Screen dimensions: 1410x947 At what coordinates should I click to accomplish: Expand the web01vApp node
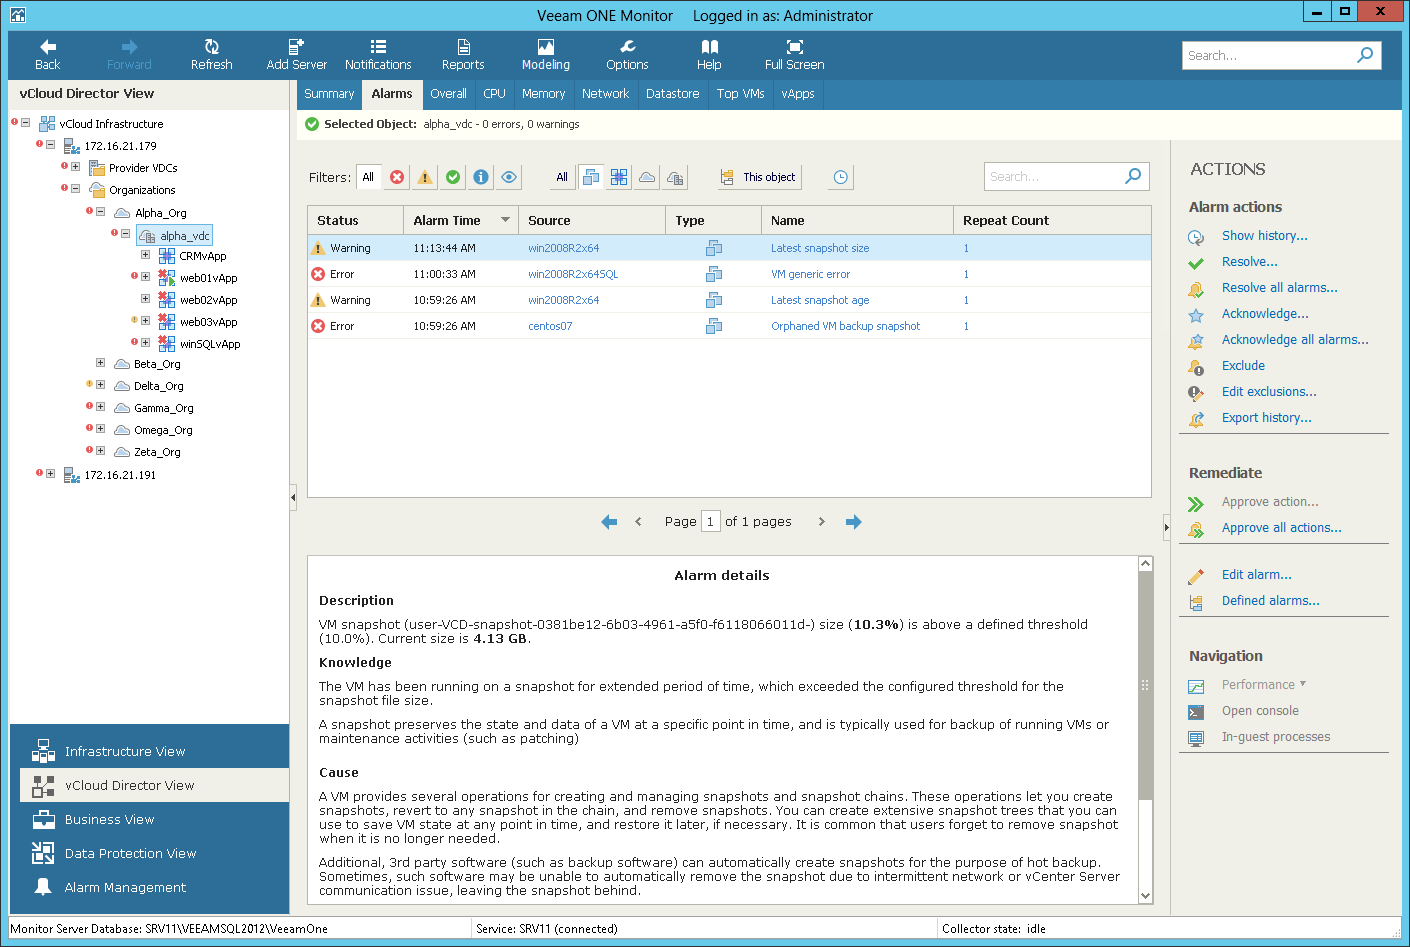pyautogui.click(x=145, y=277)
